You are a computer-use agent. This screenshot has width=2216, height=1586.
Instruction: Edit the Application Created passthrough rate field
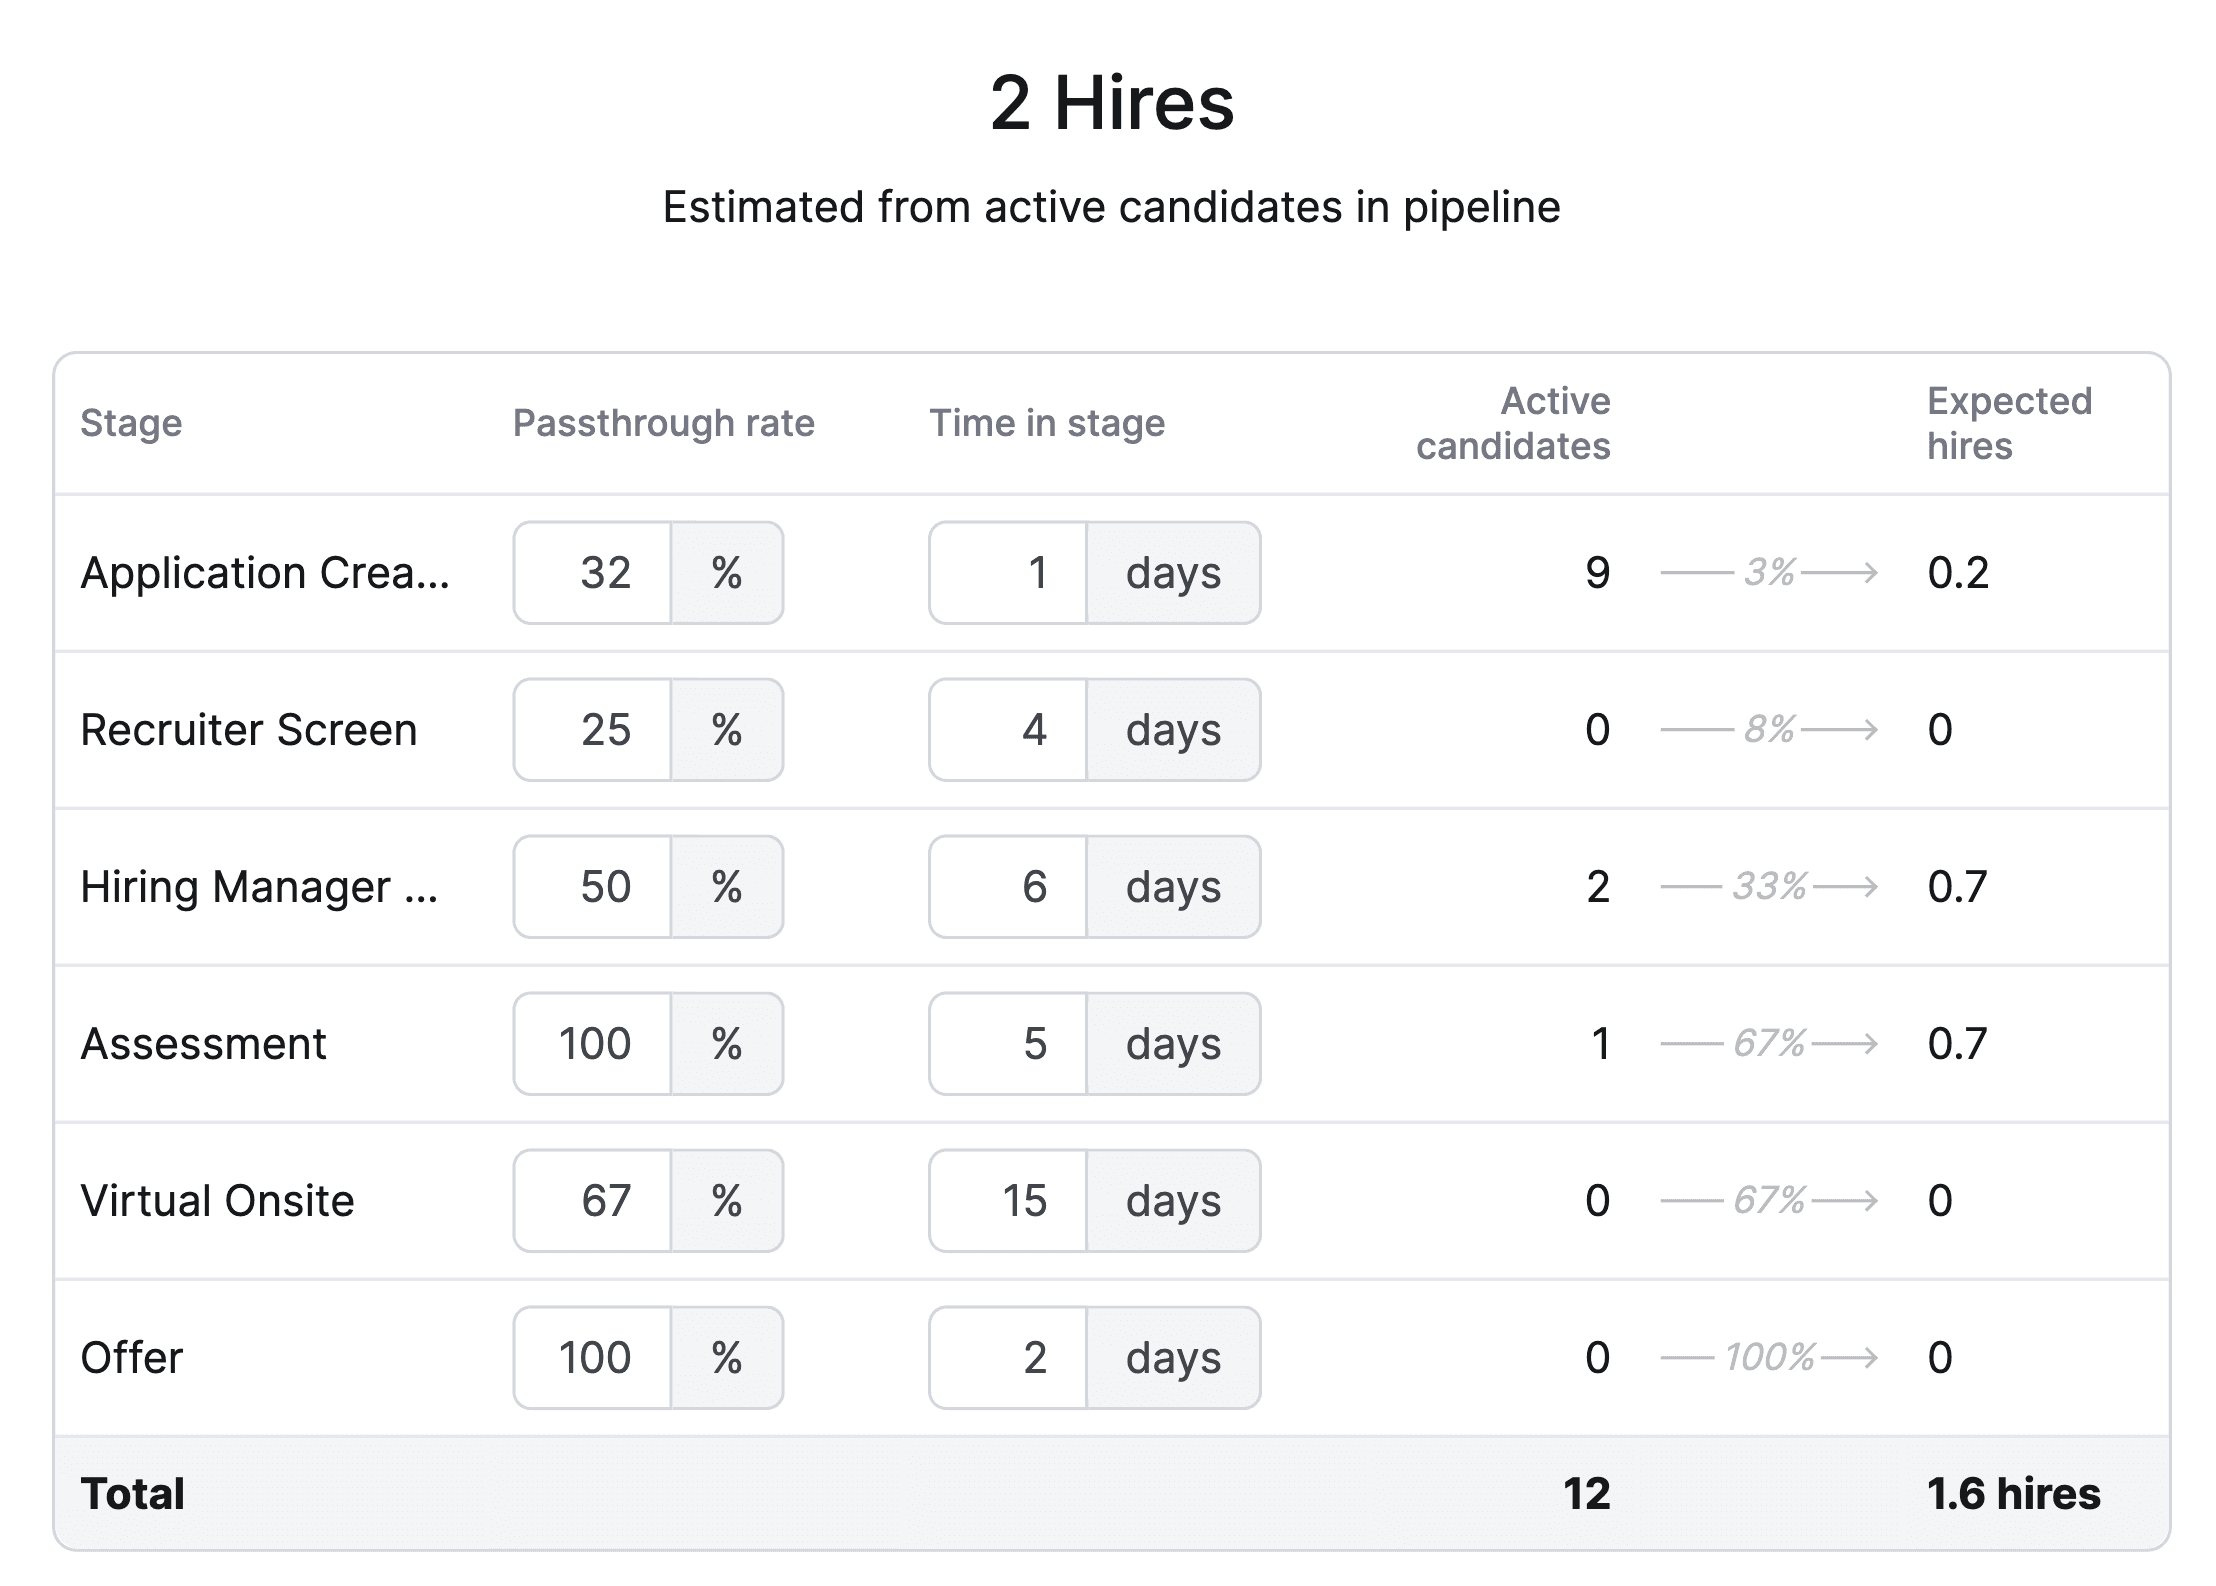pos(592,572)
